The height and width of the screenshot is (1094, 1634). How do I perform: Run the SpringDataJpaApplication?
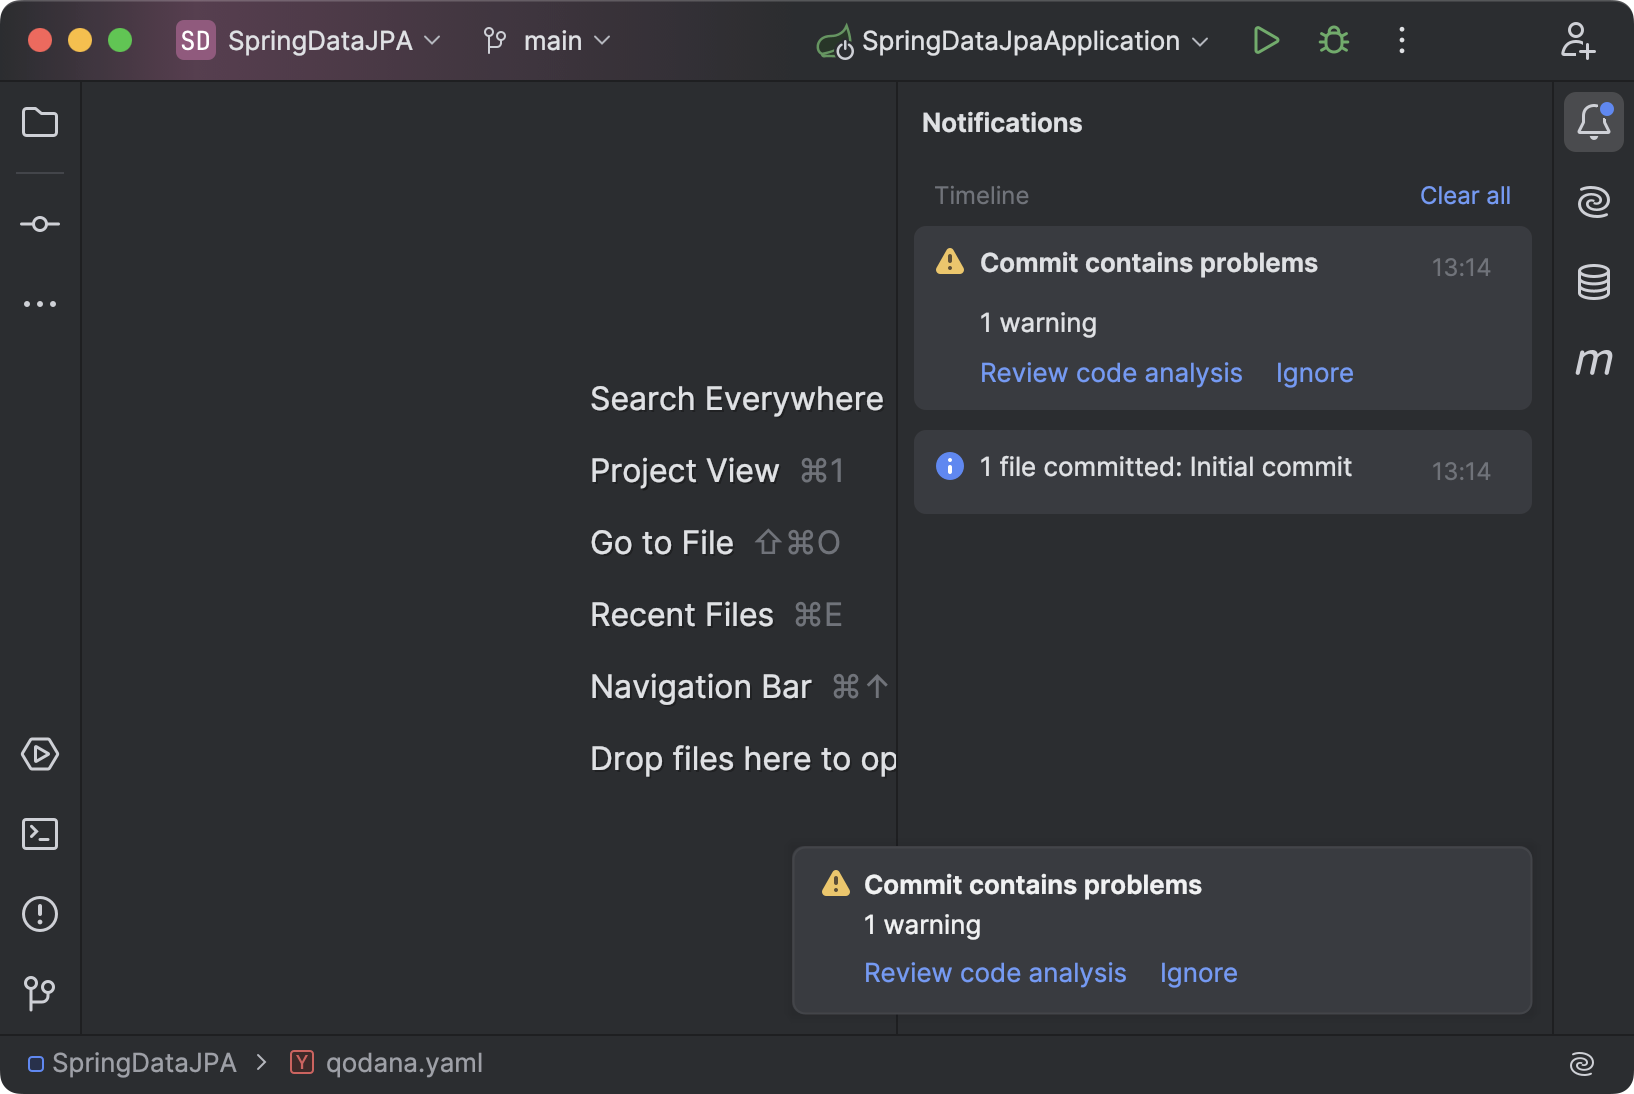point(1266,41)
